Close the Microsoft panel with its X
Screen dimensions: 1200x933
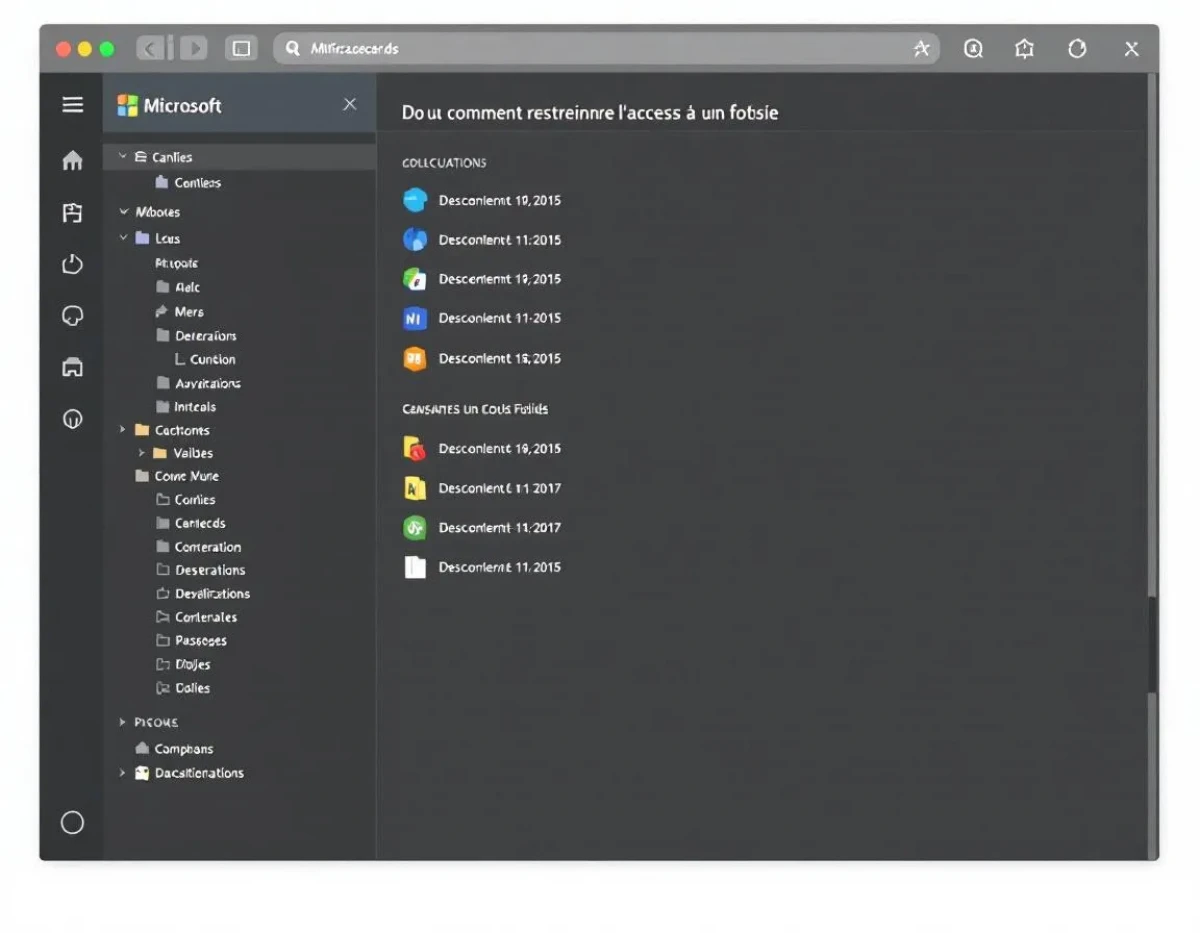[x=349, y=104]
